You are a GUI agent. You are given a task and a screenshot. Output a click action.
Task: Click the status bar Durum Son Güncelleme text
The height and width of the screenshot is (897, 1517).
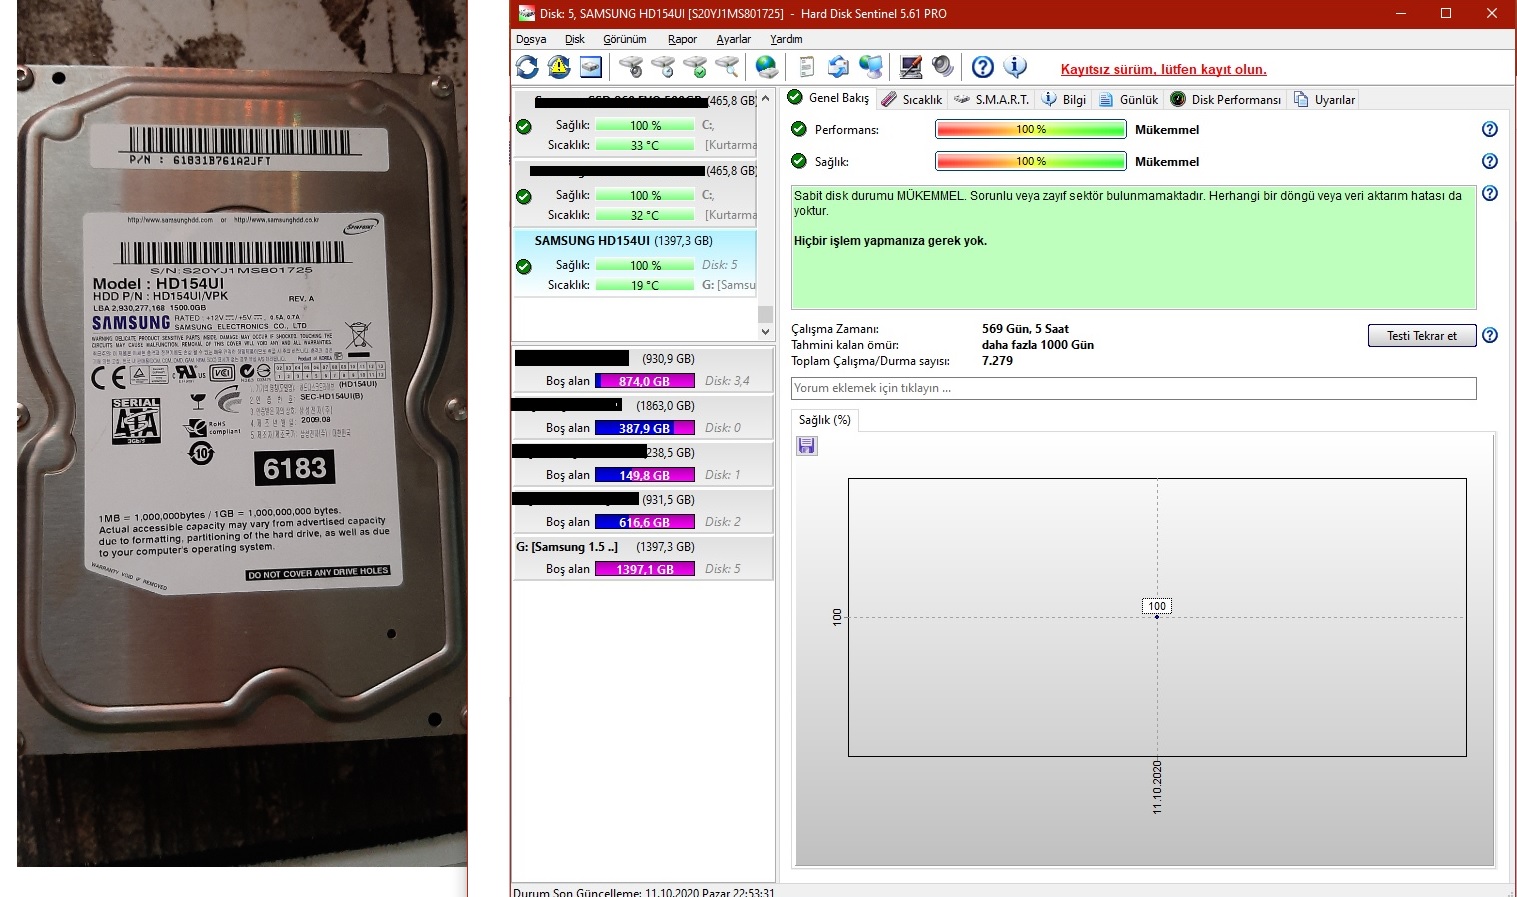(643, 892)
